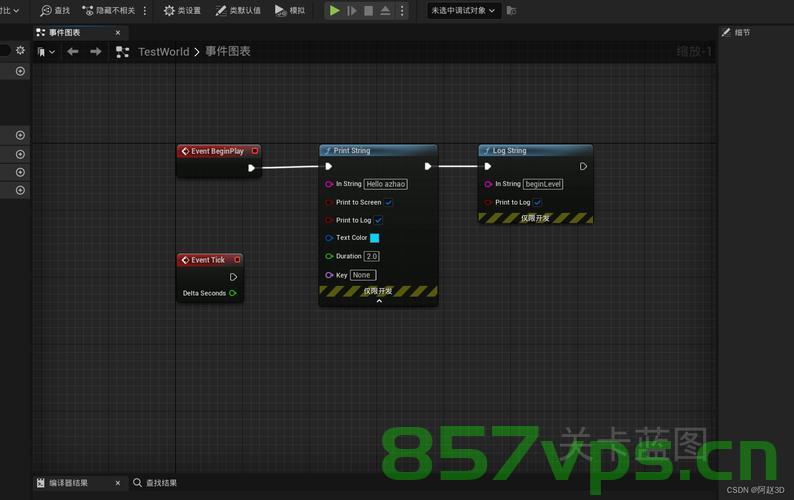Image resolution: width=794 pixels, height=500 pixels.
Task: Click Log String exec input pin
Action: [x=487, y=166]
